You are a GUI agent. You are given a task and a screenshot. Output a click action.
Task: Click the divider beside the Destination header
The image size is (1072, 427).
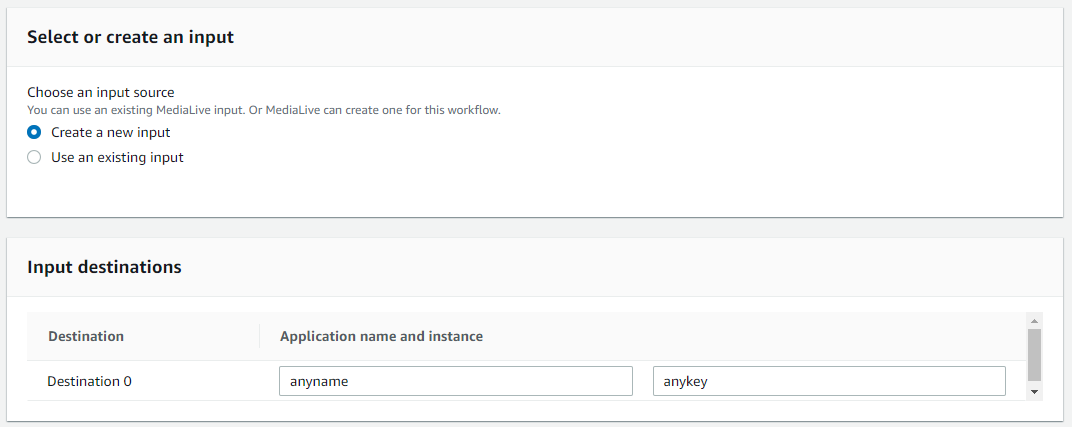point(259,336)
